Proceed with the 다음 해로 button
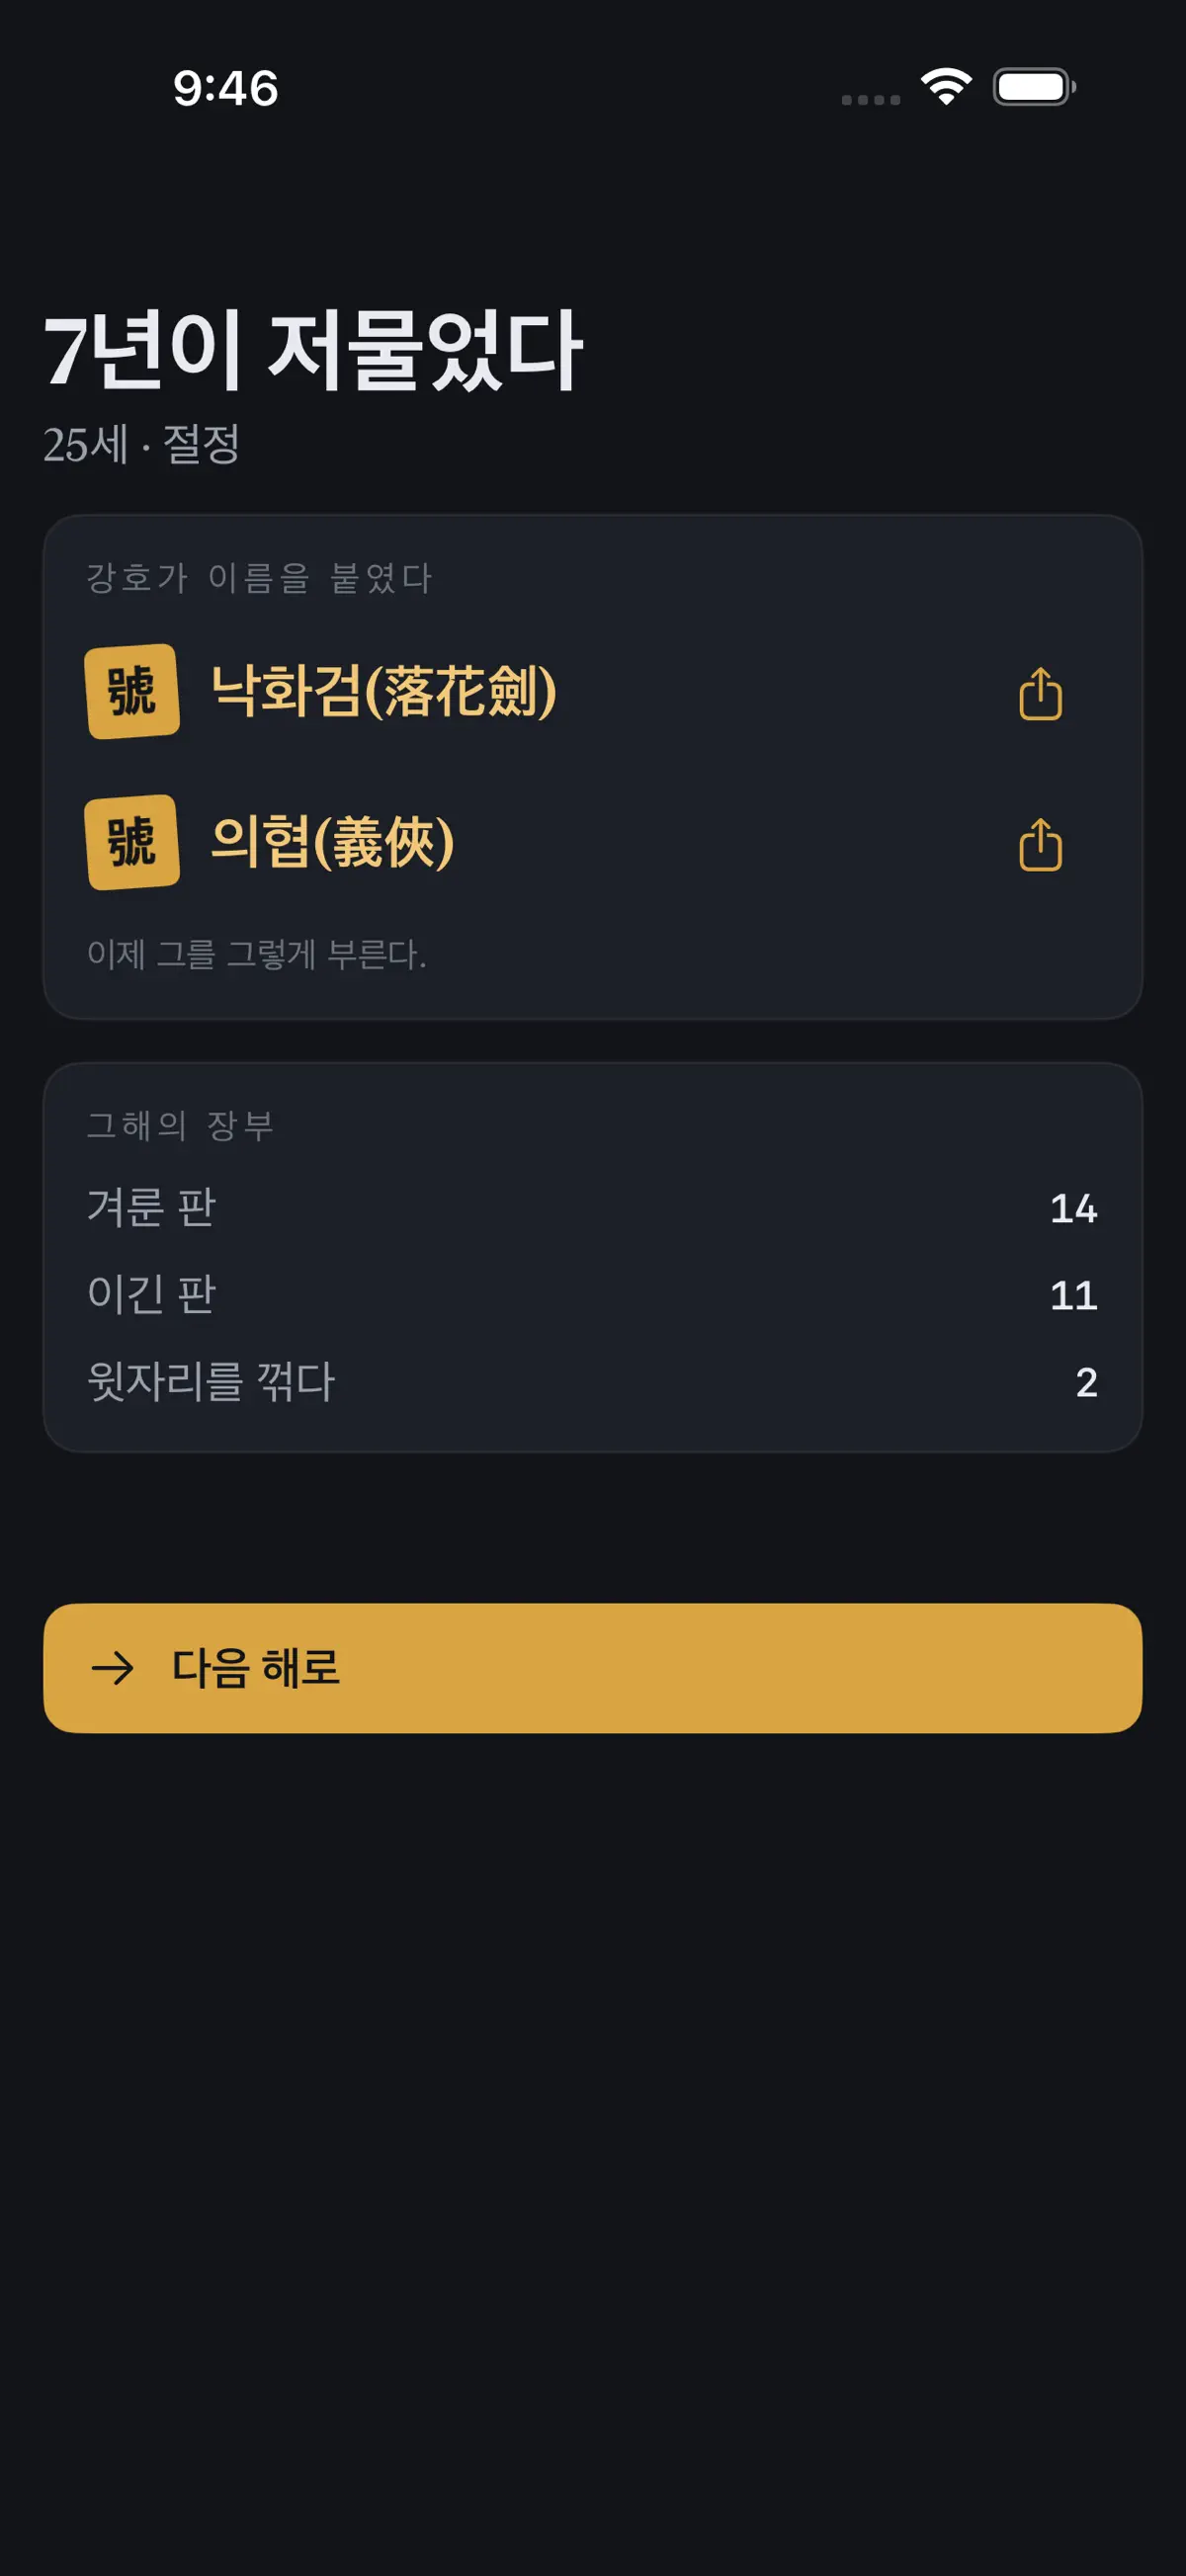 [x=593, y=1668]
